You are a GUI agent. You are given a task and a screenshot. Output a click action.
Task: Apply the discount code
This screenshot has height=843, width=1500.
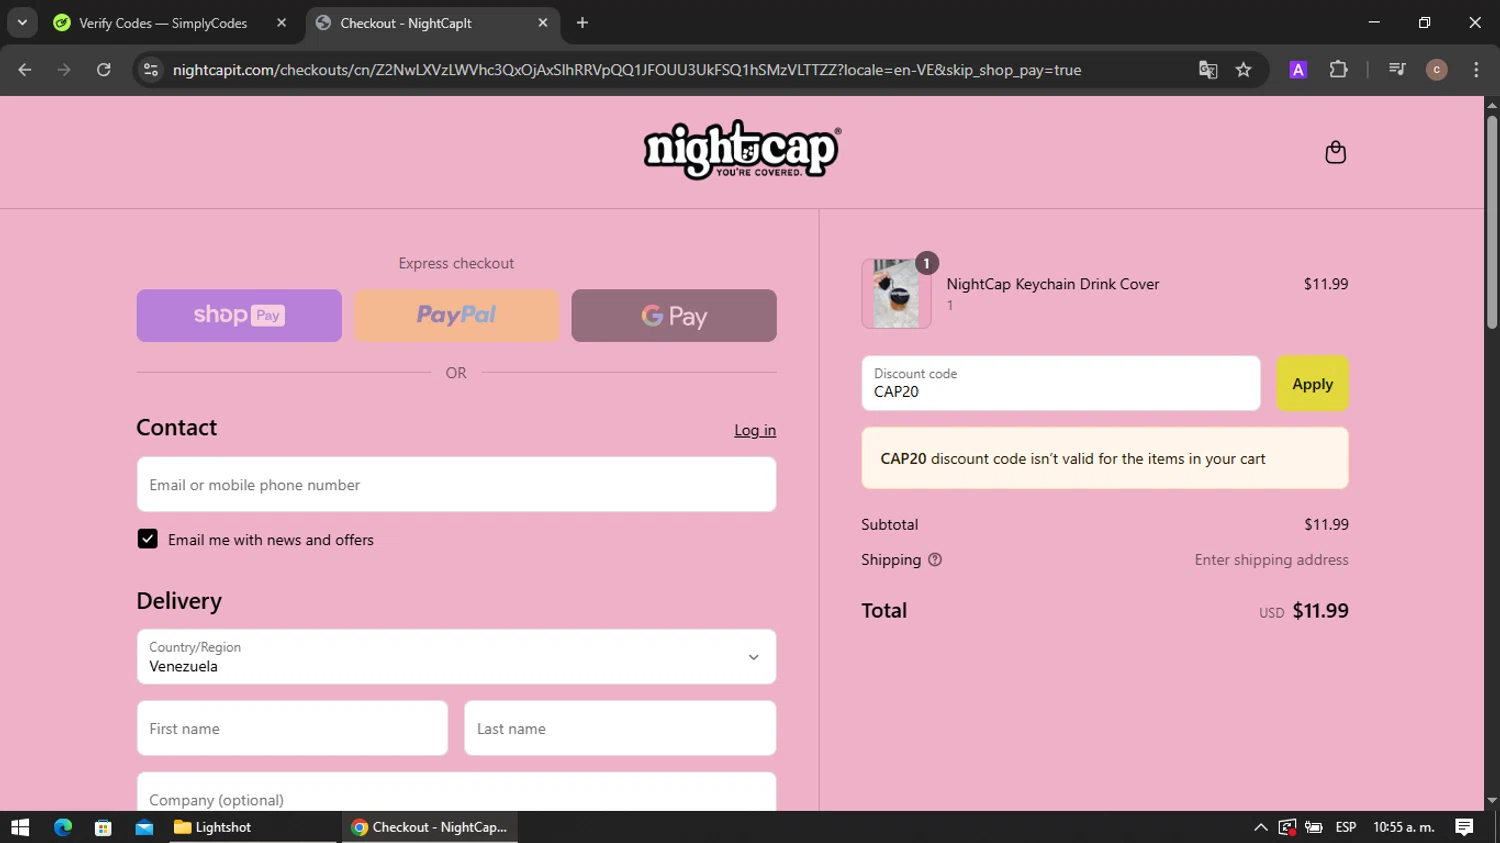pyautogui.click(x=1312, y=384)
